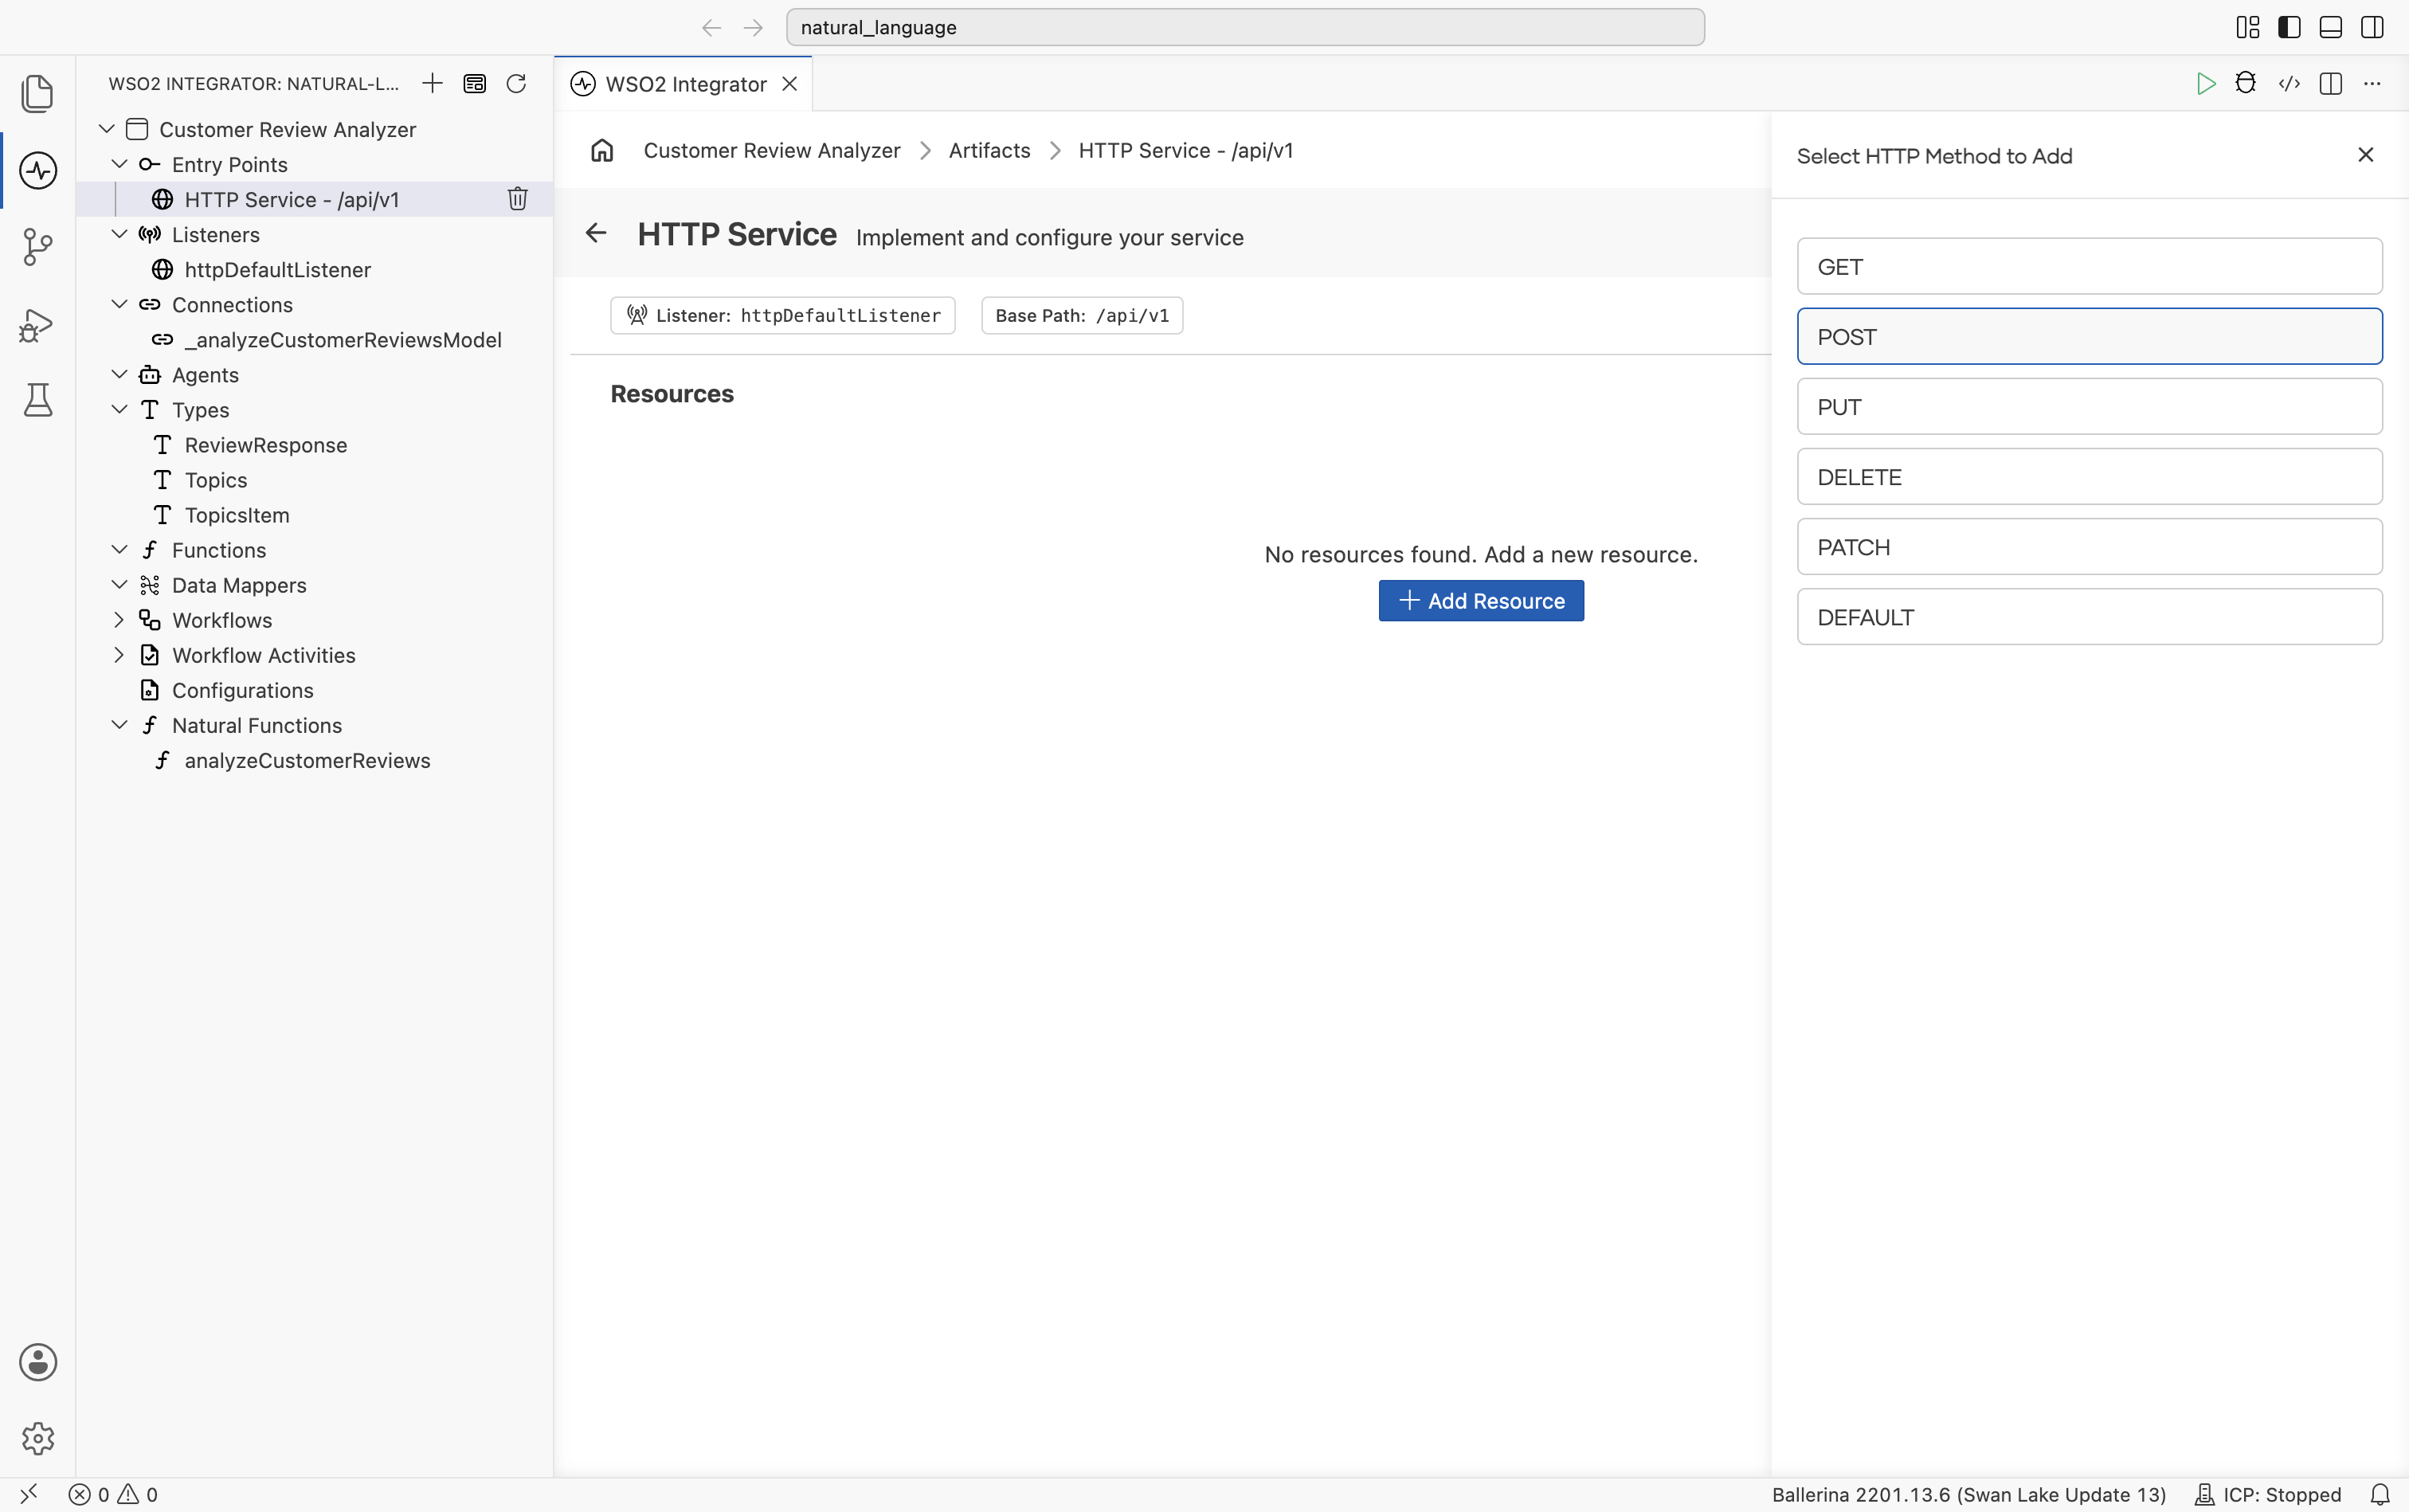2409x1512 pixels.
Task: Split the editor to the right
Action: (2331, 83)
